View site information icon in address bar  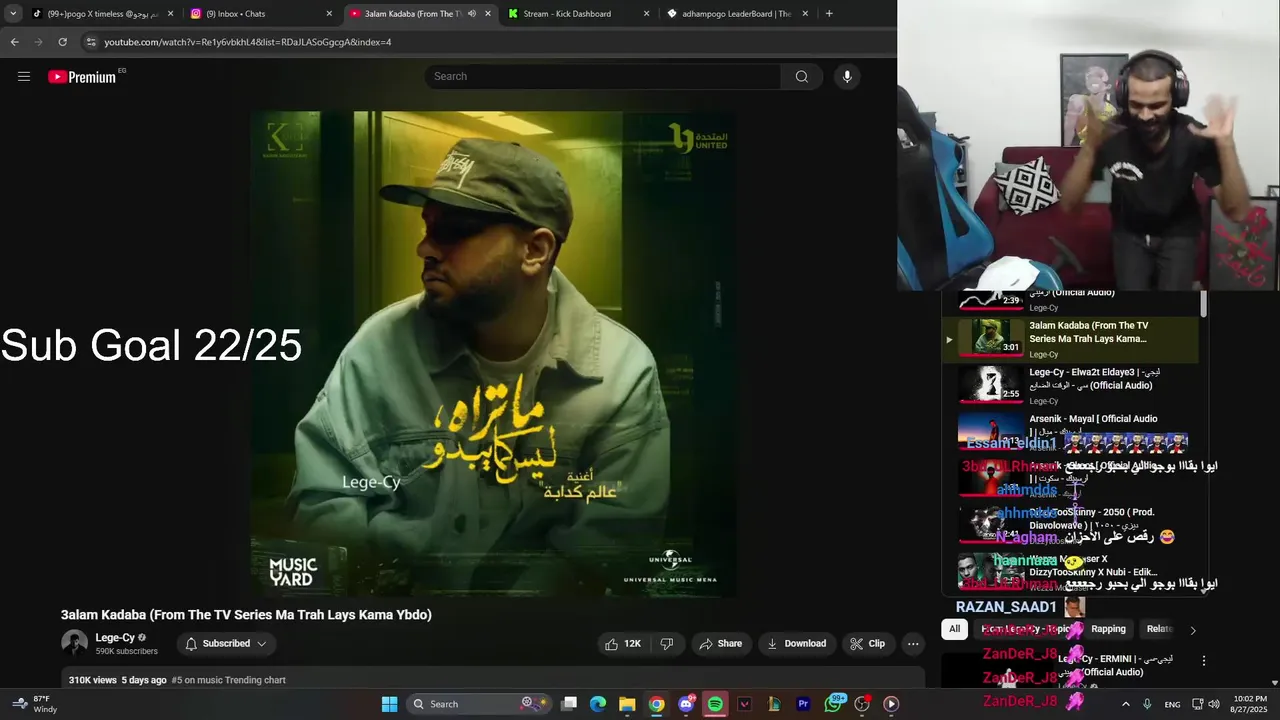[91, 42]
